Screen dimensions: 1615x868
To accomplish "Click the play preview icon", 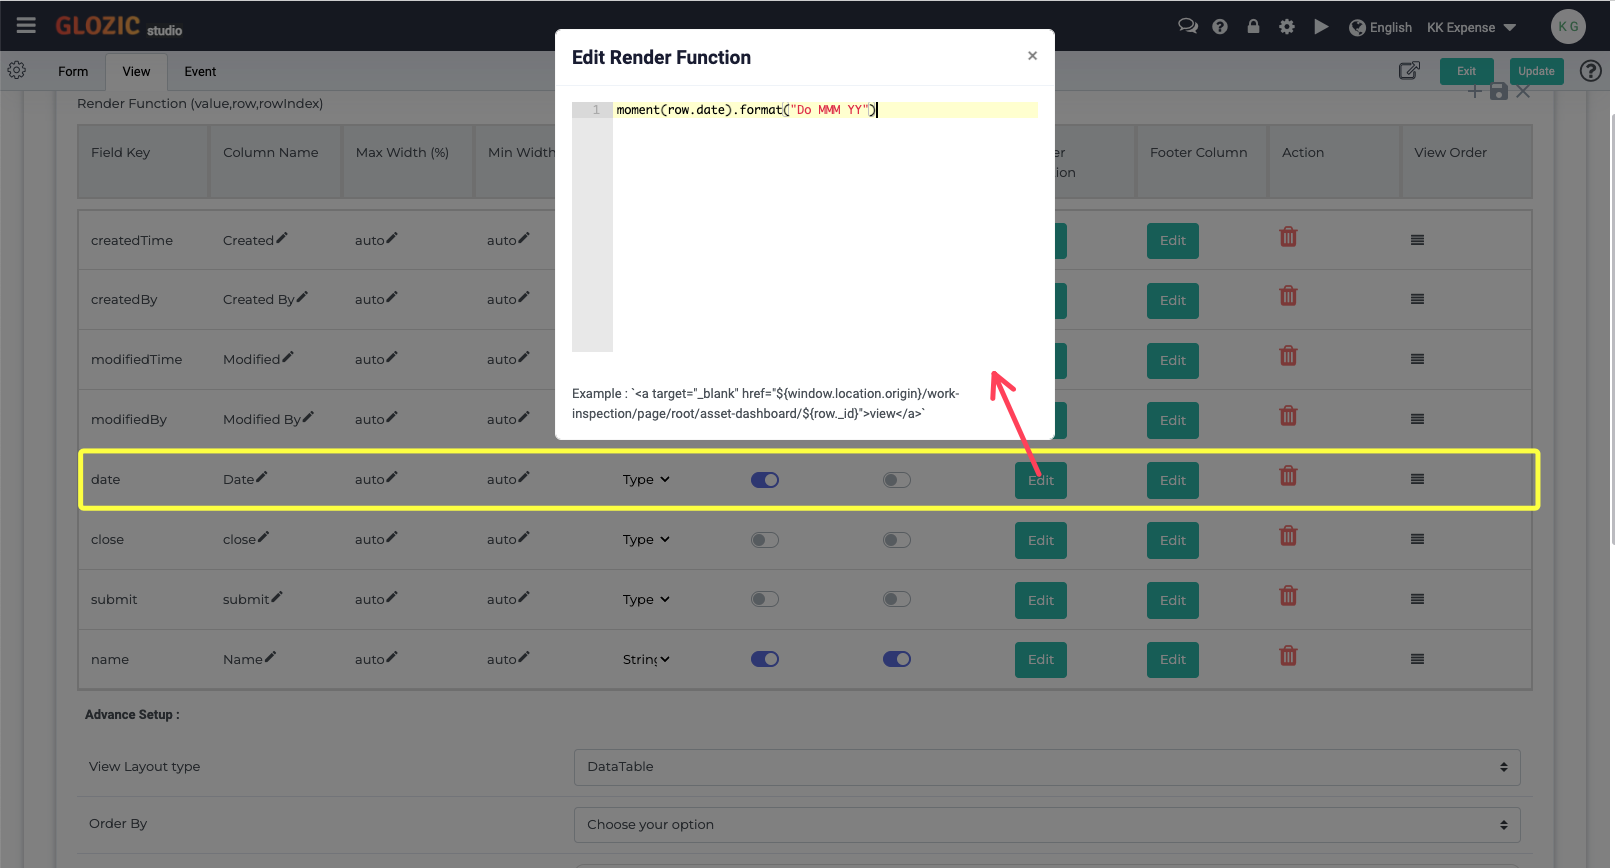I will coord(1321,27).
